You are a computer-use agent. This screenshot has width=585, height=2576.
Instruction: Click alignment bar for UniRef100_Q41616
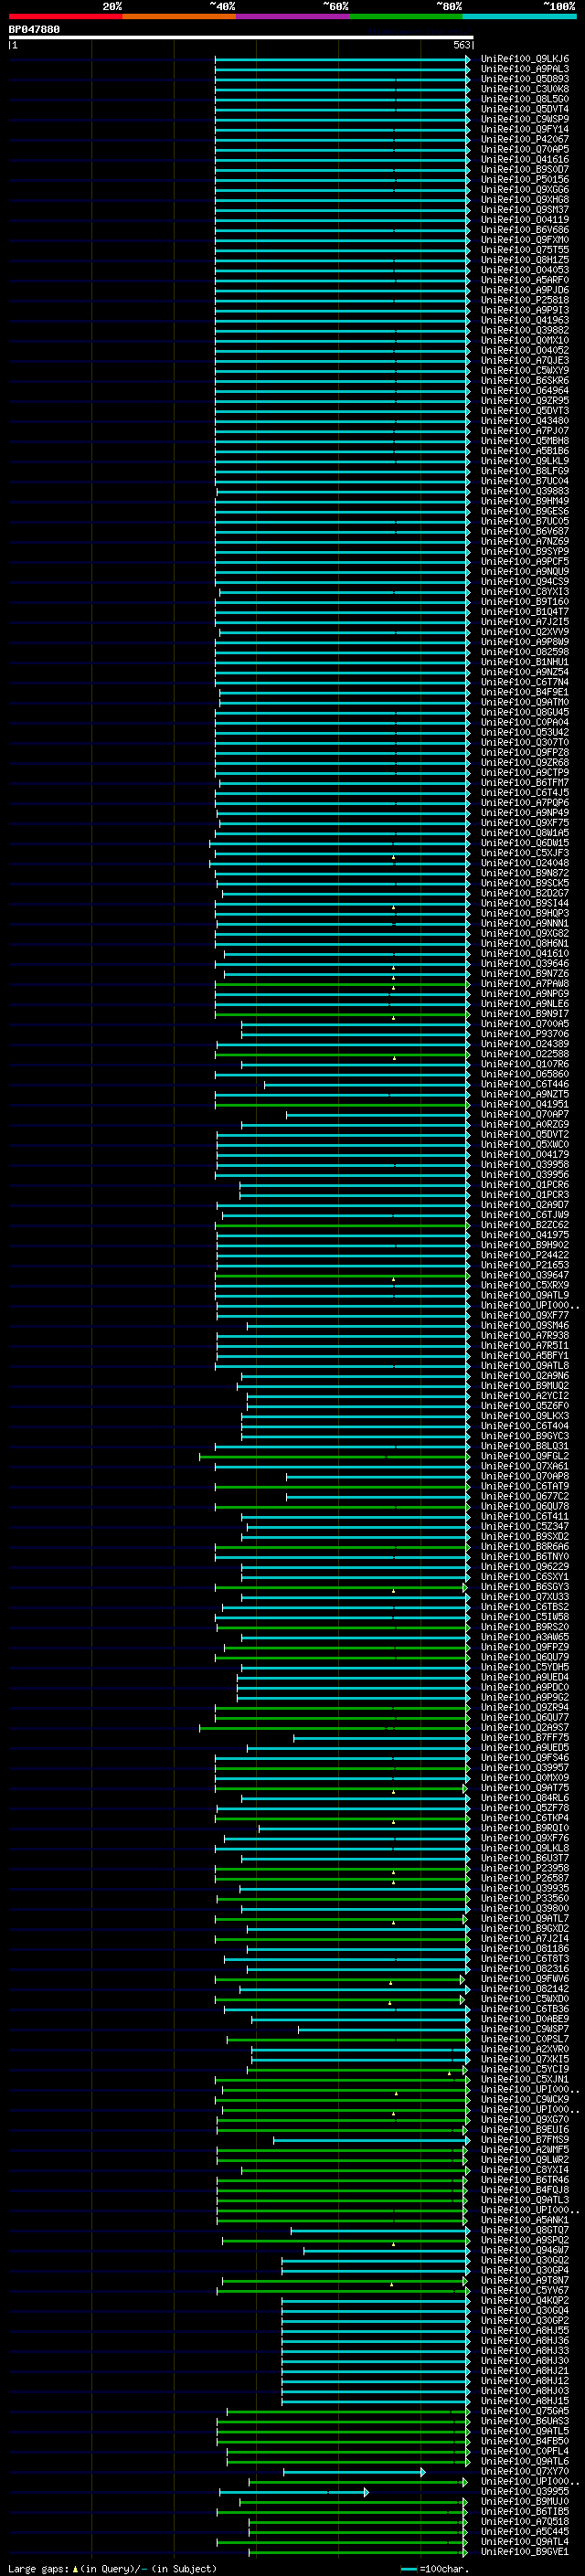pos(342,159)
